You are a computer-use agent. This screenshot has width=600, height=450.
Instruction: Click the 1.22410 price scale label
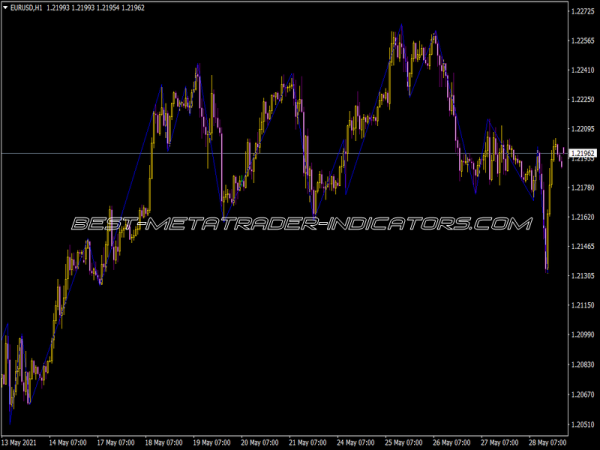click(x=583, y=70)
